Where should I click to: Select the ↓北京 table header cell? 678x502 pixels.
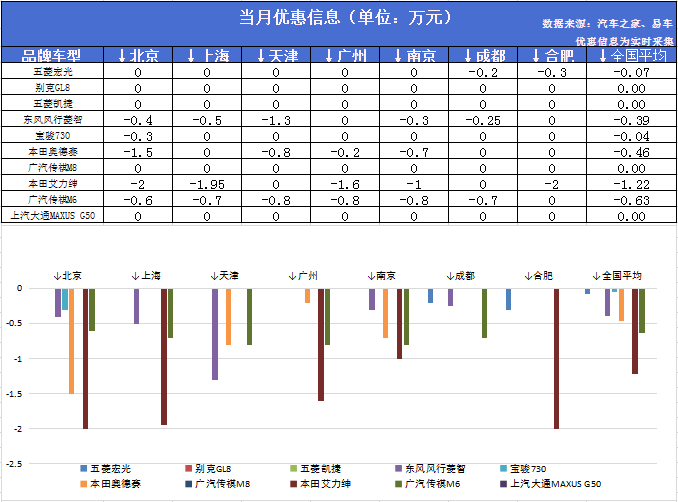[x=138, y=55]
